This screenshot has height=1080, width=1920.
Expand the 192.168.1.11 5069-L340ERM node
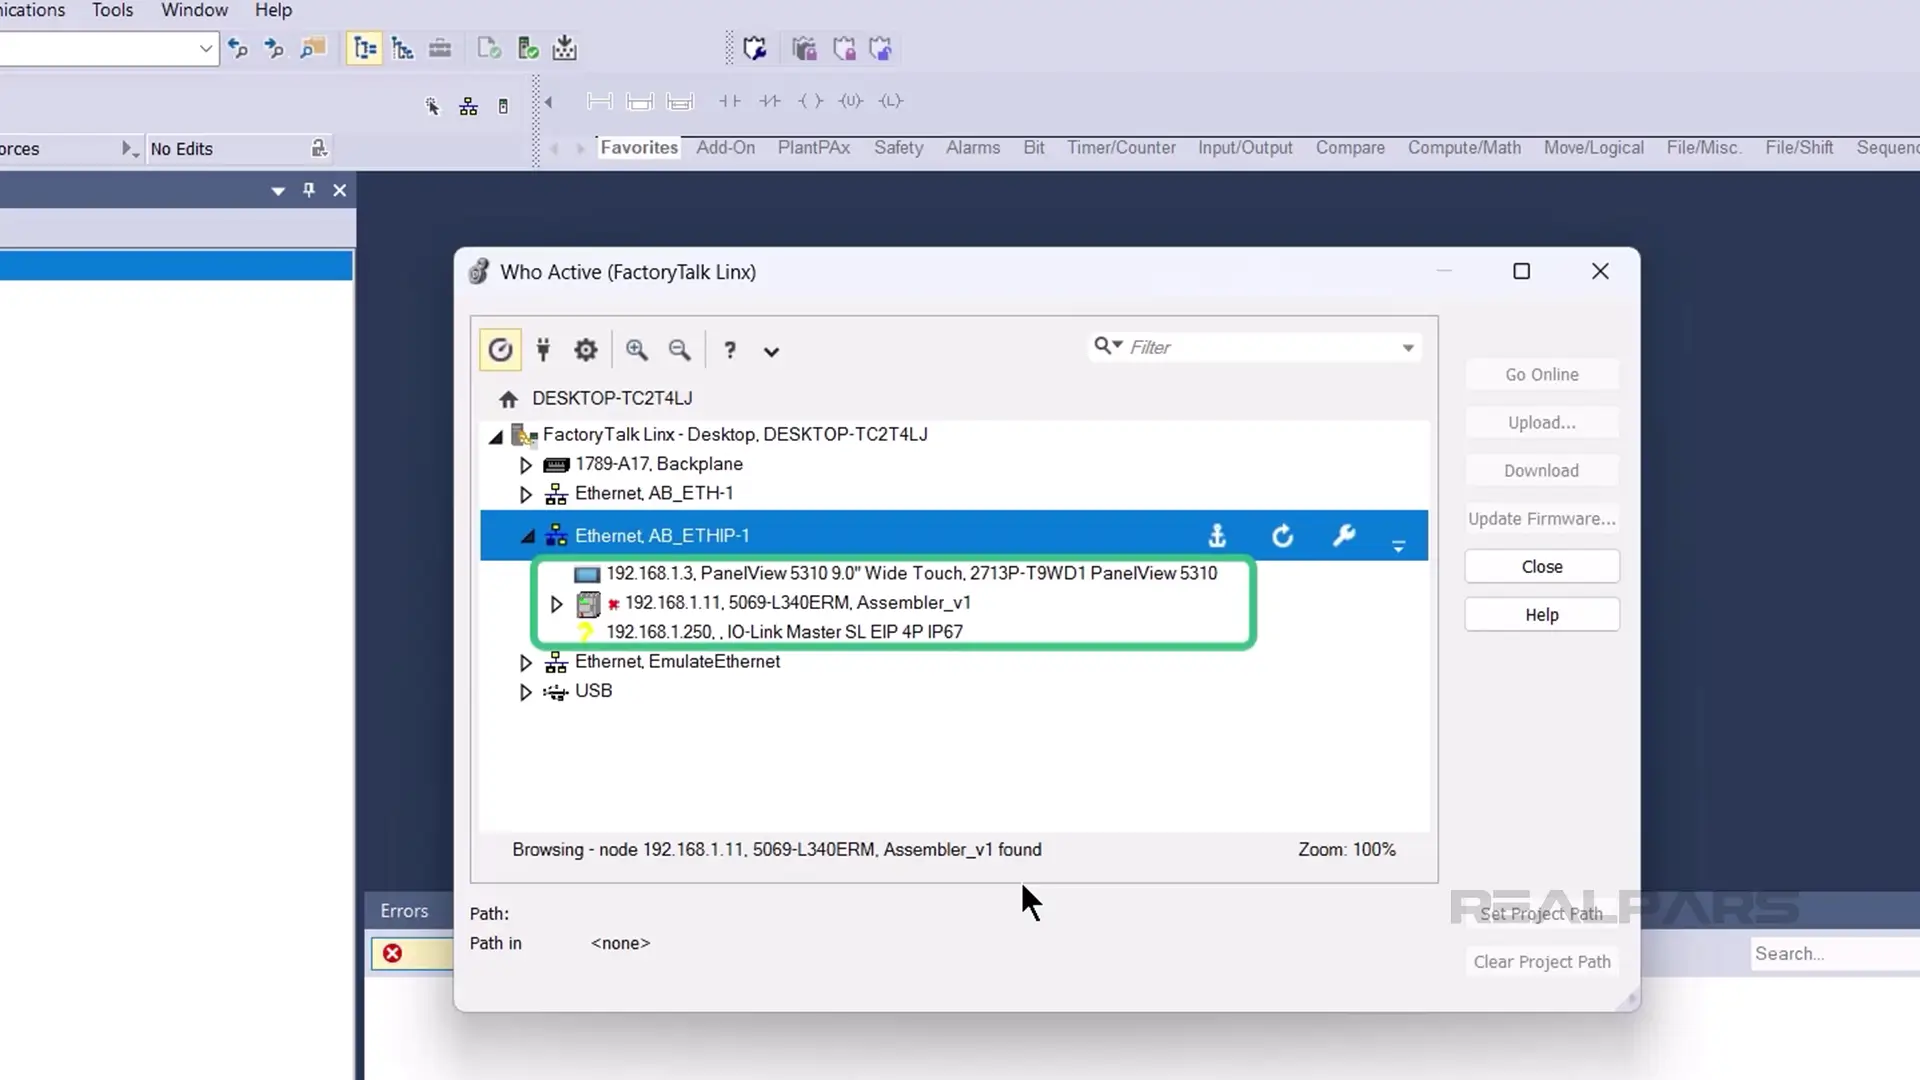(556, 604)
